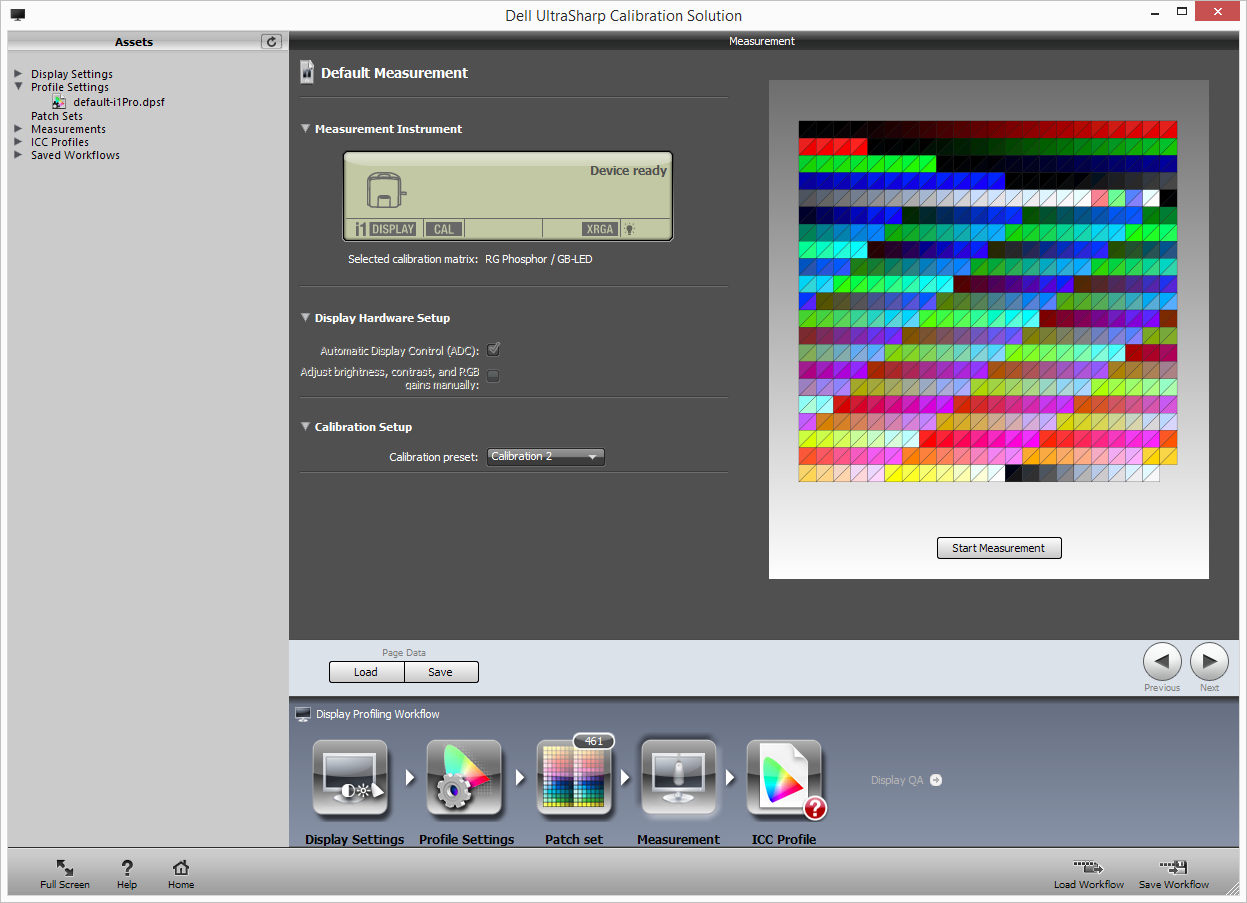Click the 'Measurement' panel header
1247x903 pixels.
pos(762,41)
